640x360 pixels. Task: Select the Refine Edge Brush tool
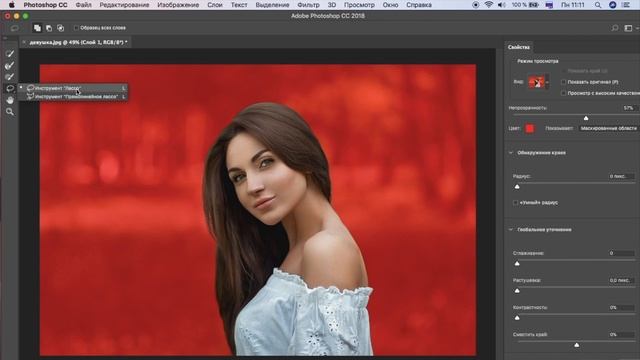[x=10, y=65]
